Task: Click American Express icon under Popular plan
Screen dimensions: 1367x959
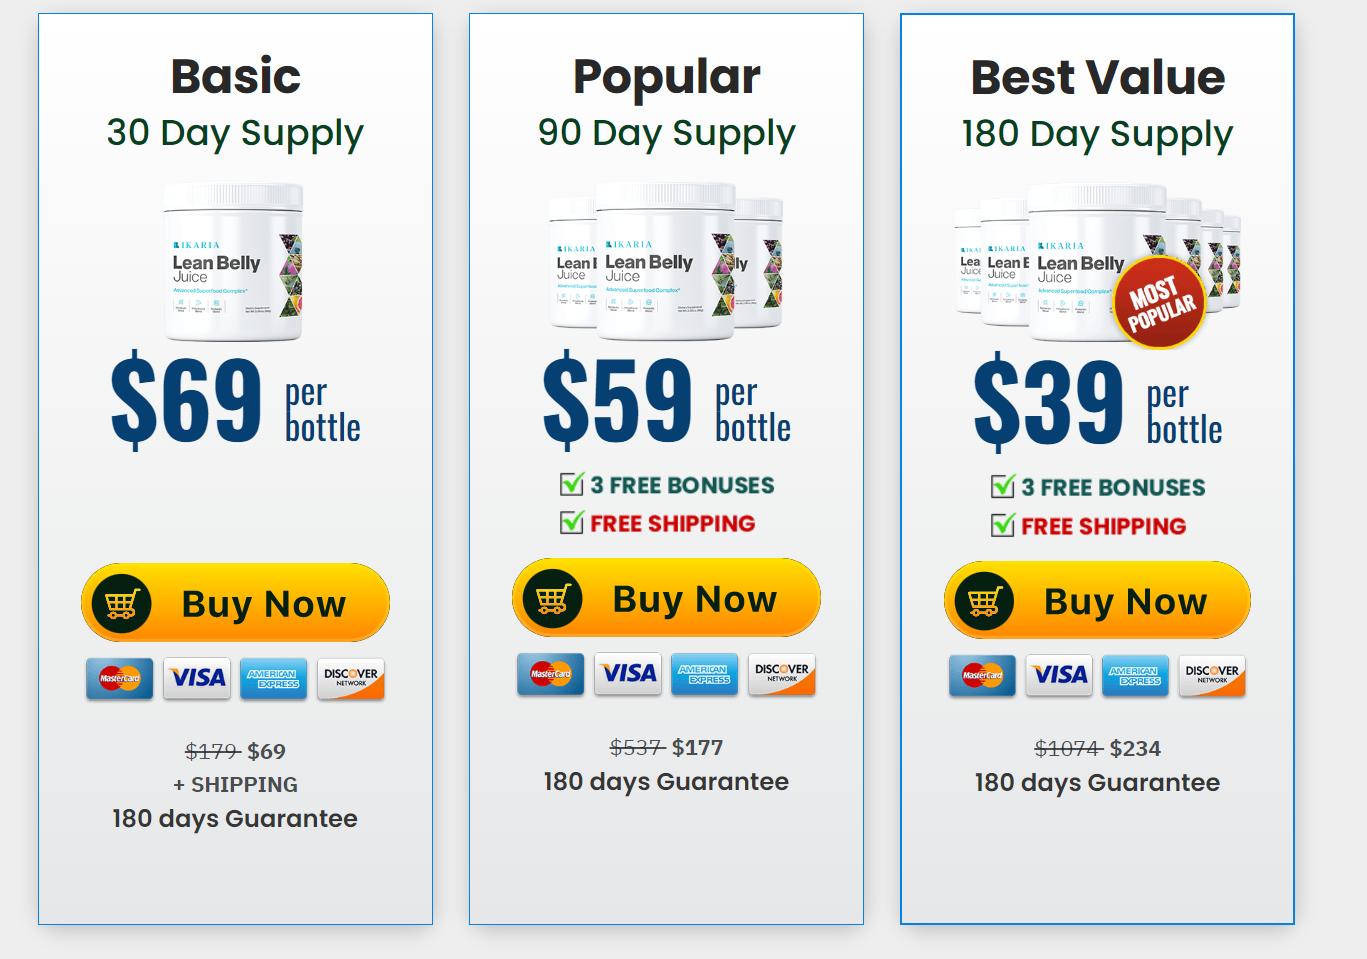Action: (x=705, y=674)
